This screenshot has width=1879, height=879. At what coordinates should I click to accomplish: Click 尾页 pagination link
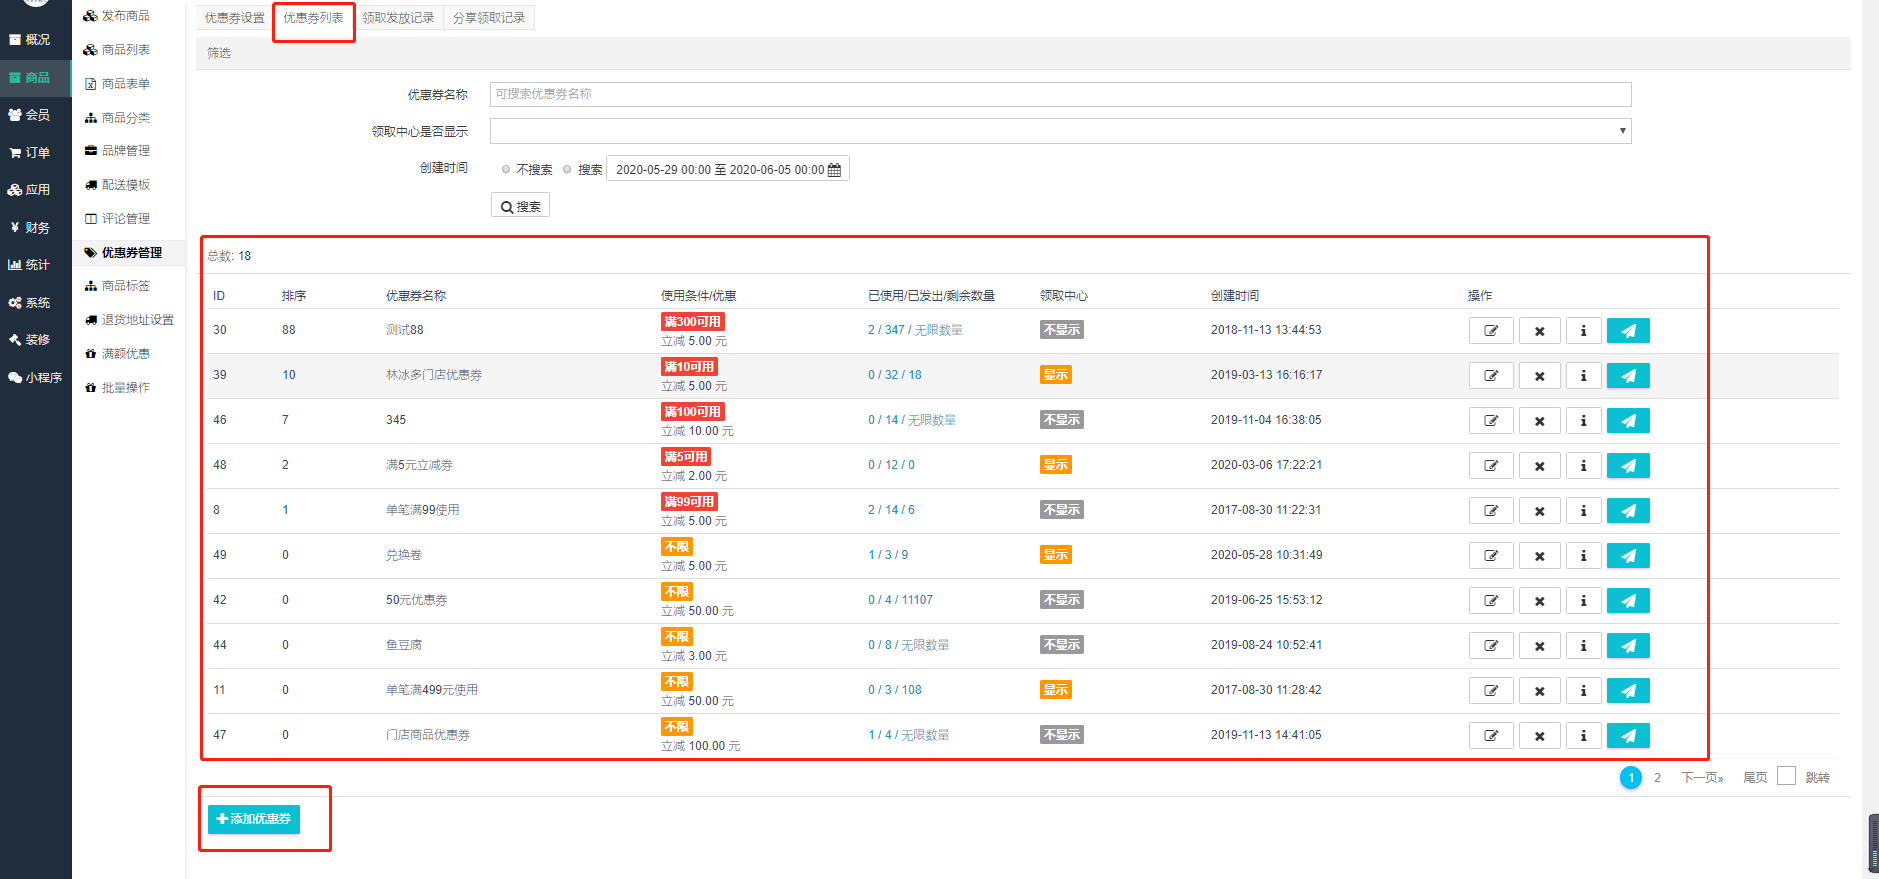[x=1755, y=778]
